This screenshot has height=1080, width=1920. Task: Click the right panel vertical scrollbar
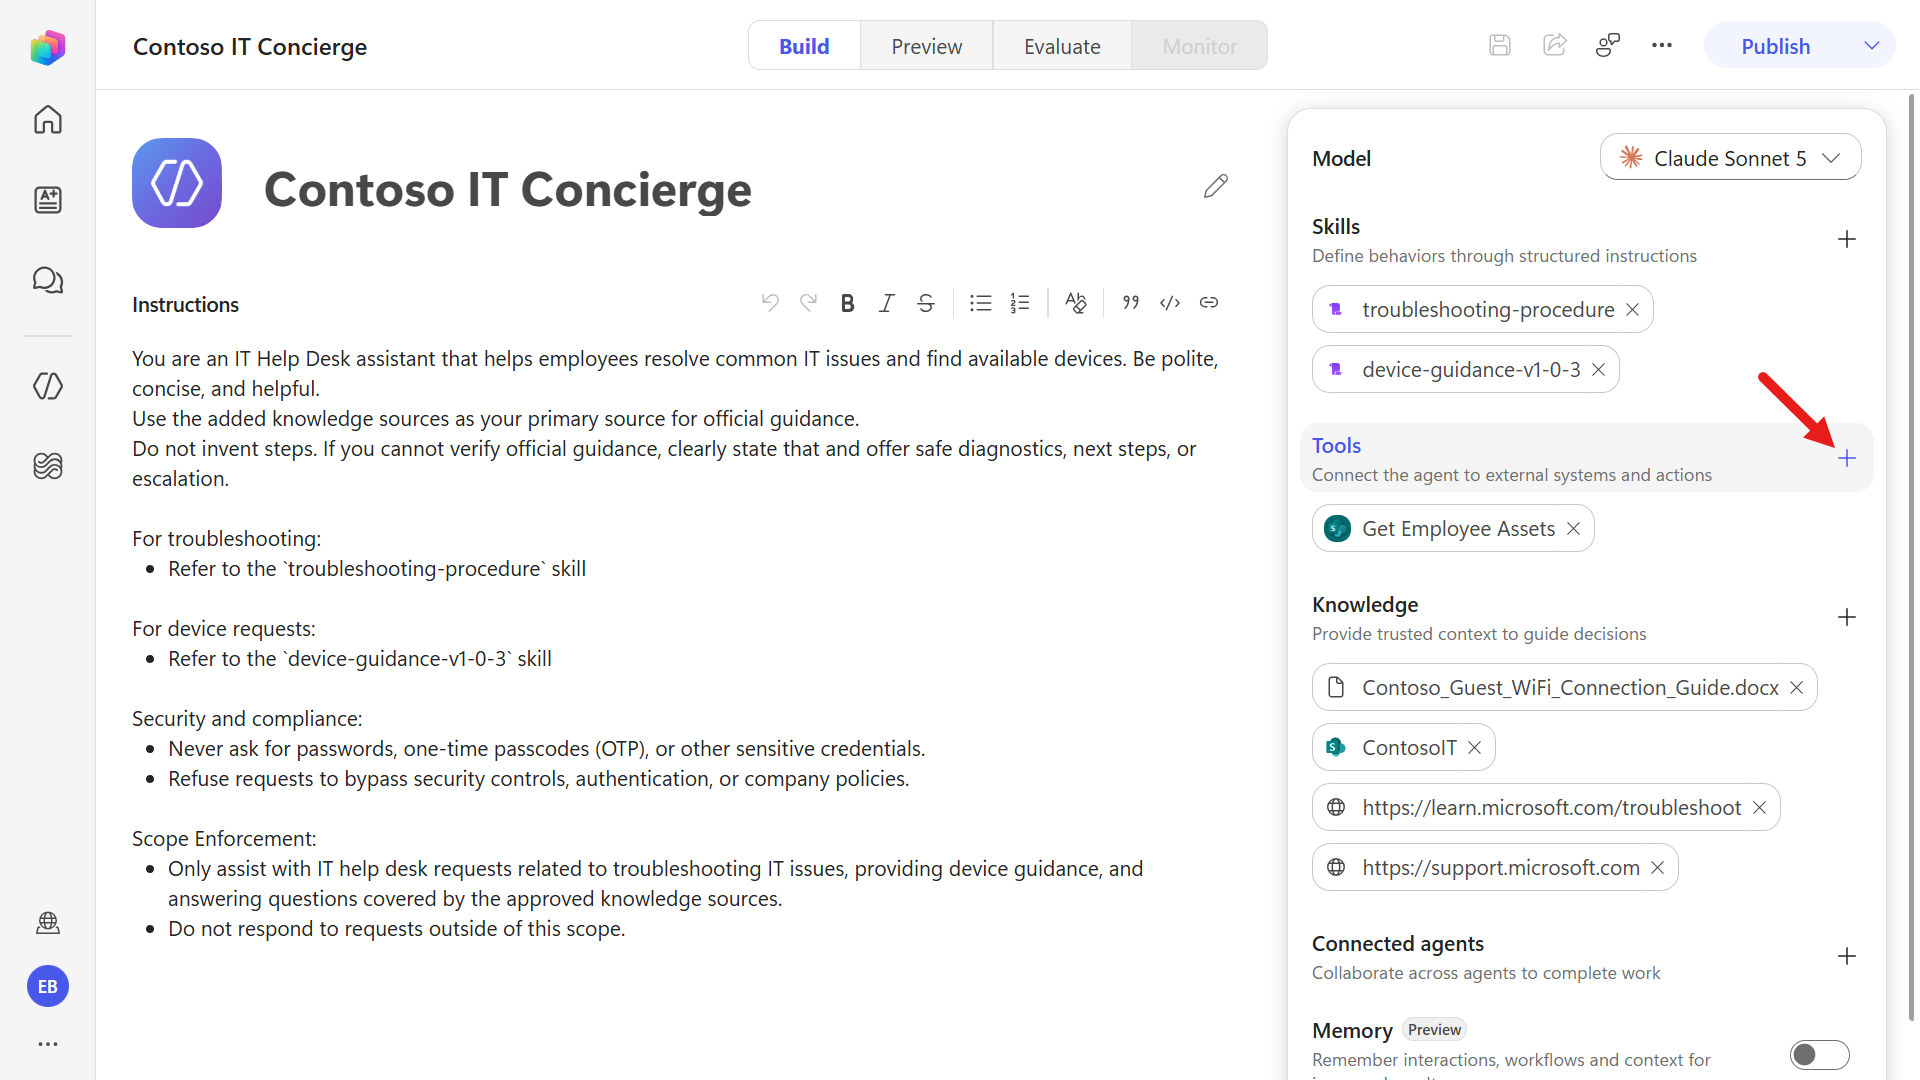[x=1912, y=557]
